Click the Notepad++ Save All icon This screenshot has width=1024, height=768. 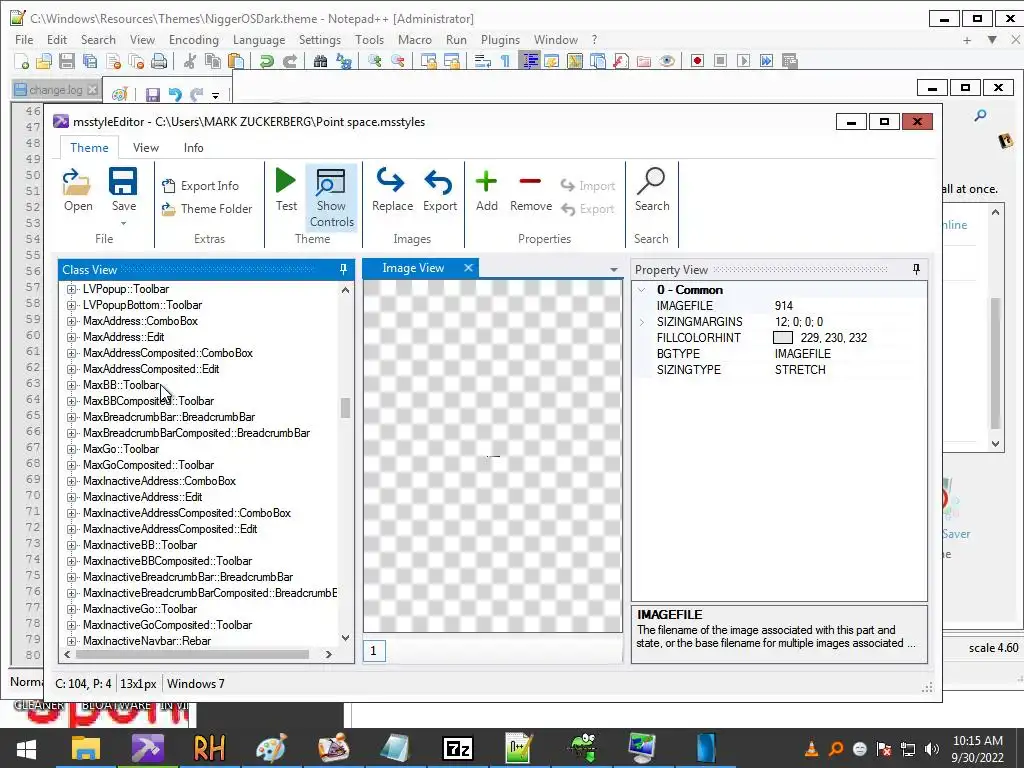(x=89, y=61)
